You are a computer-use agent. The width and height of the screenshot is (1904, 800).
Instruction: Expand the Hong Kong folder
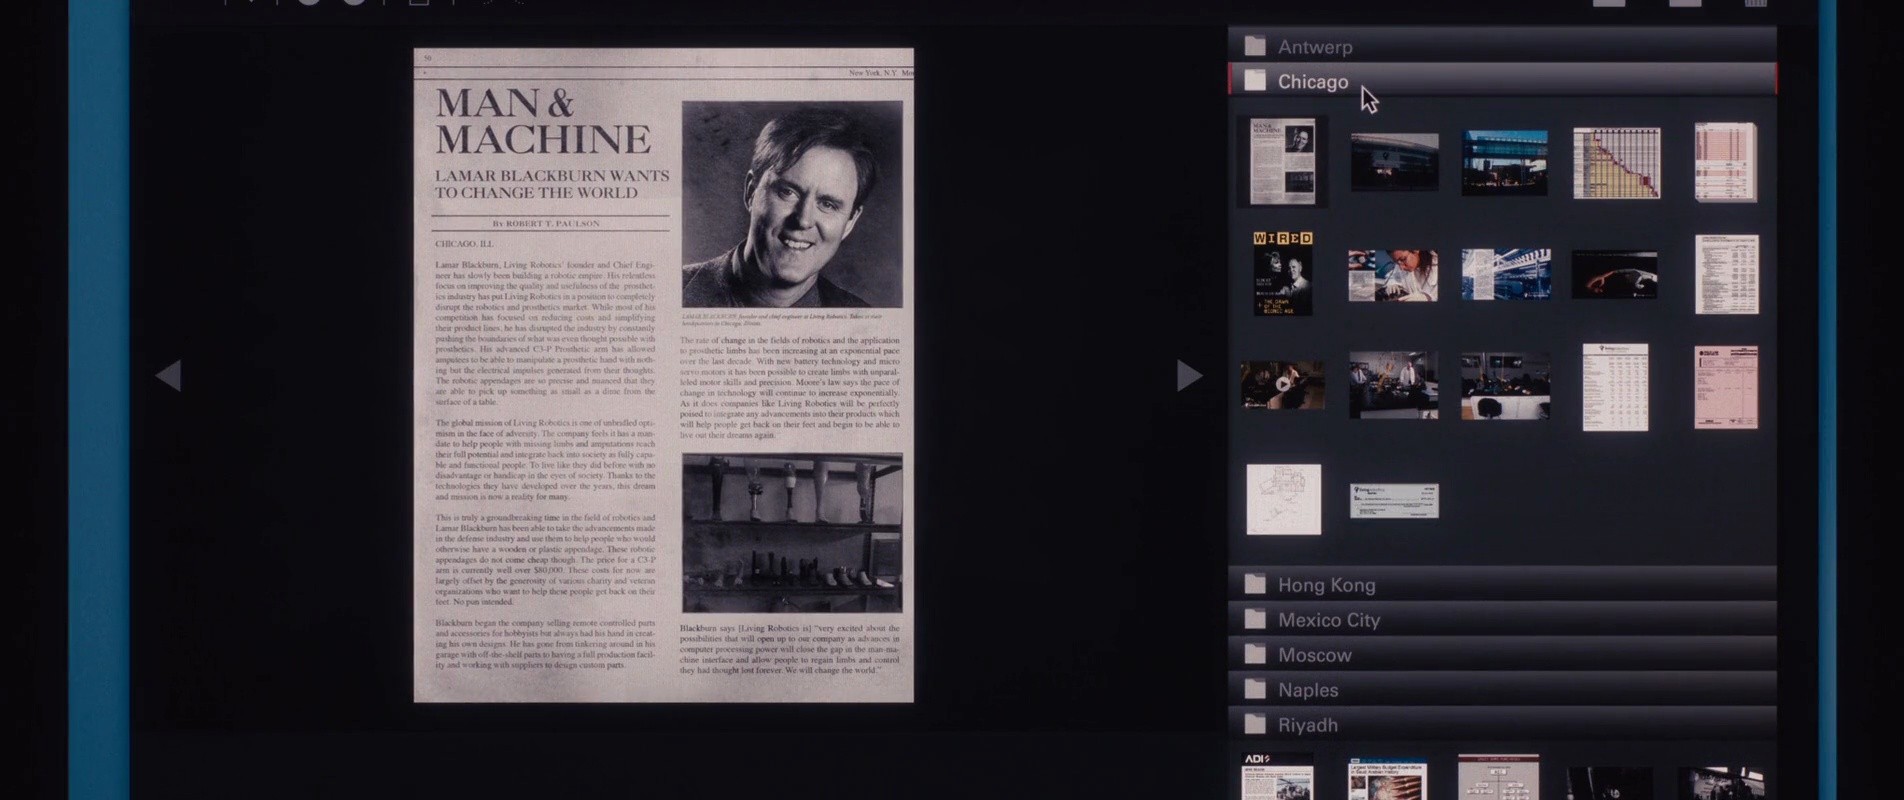click(x=1502, y=584)
